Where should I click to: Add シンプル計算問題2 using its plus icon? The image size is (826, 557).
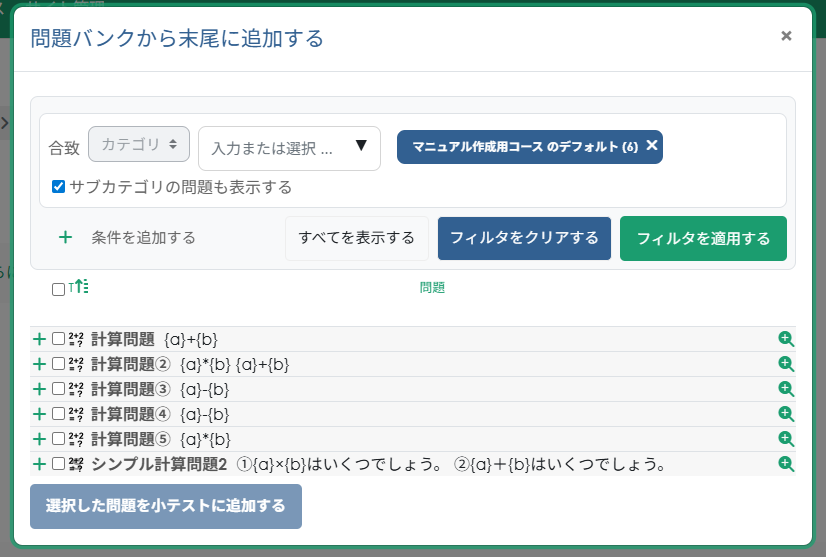pyautogui.click(x=39, y=464)
